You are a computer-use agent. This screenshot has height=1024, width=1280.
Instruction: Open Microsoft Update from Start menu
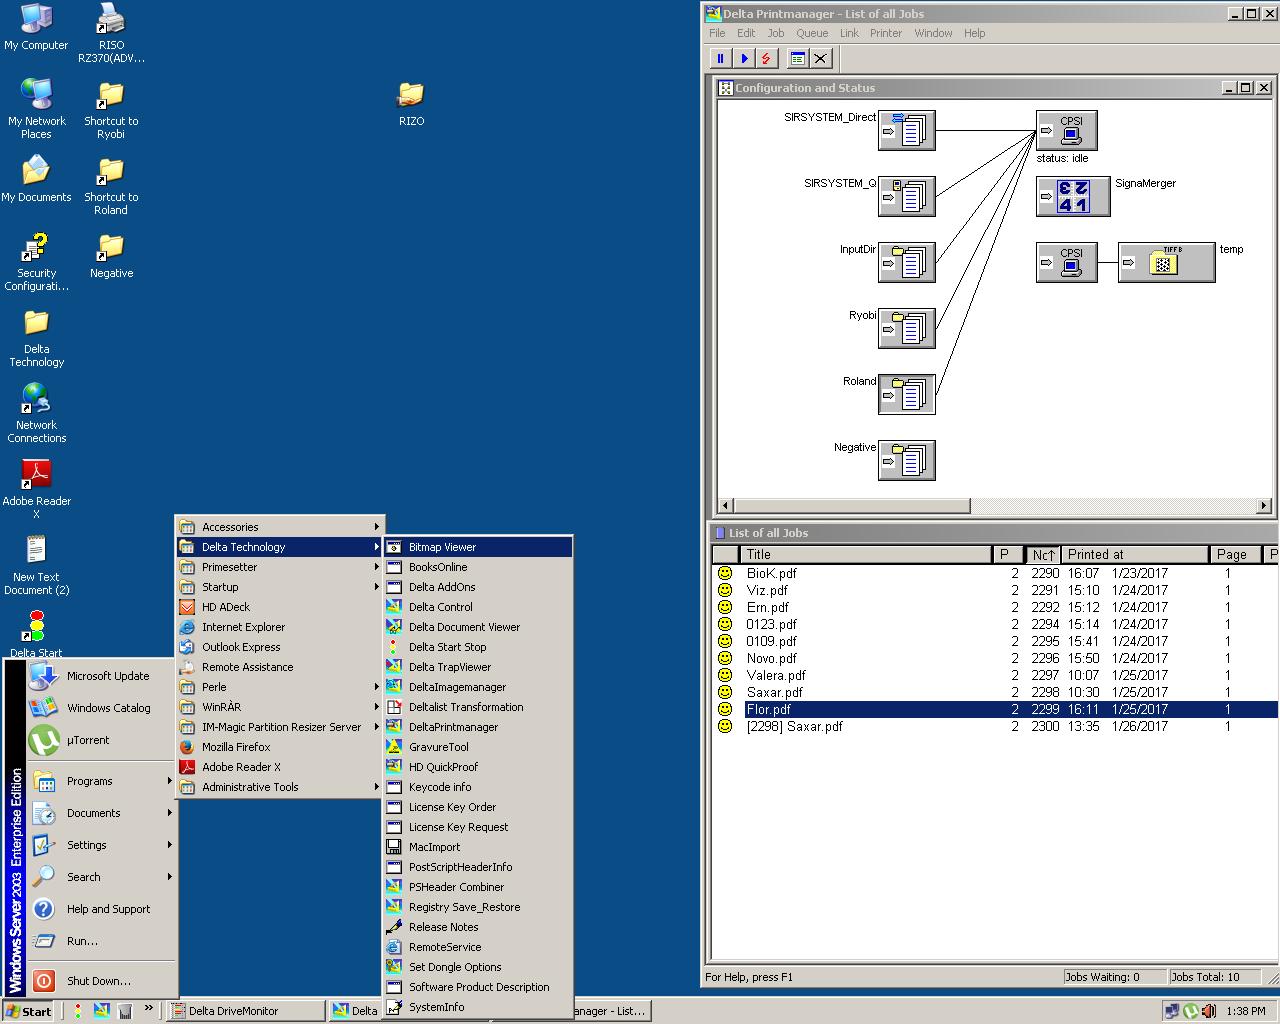(101, 676)
